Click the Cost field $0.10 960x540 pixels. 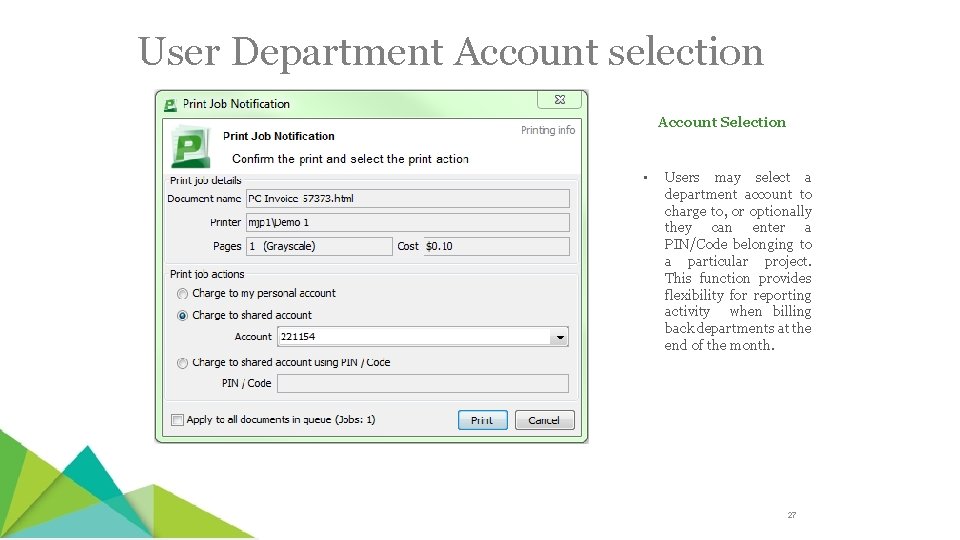coord(497,246)
